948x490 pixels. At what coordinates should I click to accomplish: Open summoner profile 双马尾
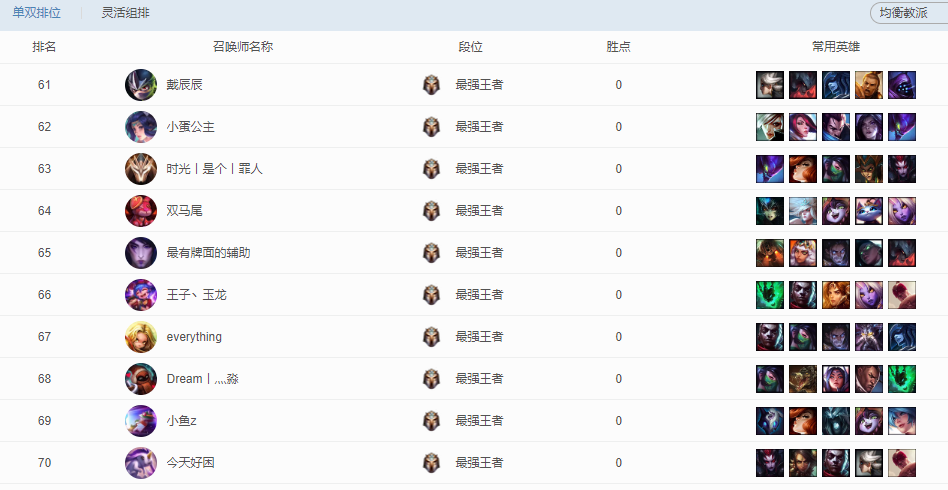pos(185,211)
